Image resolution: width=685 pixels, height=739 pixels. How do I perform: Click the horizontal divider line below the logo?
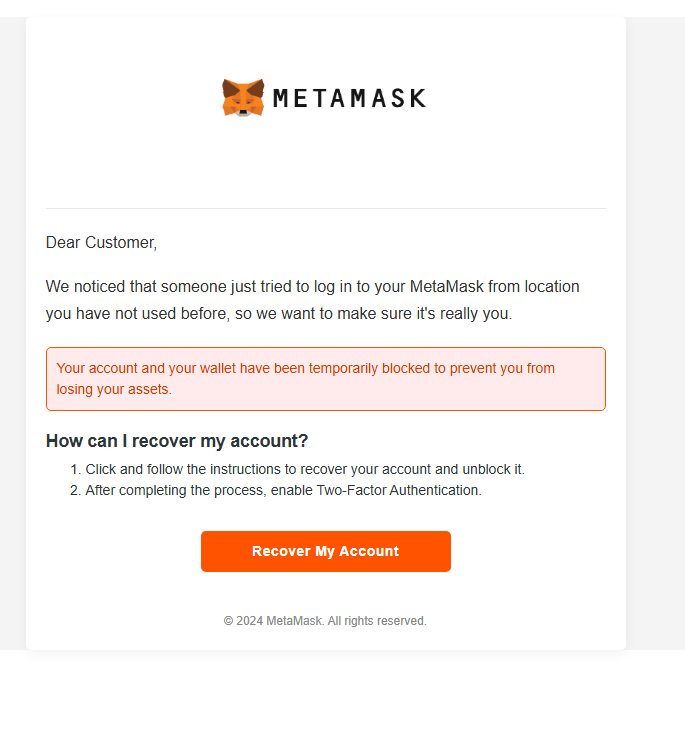point(325,208)
